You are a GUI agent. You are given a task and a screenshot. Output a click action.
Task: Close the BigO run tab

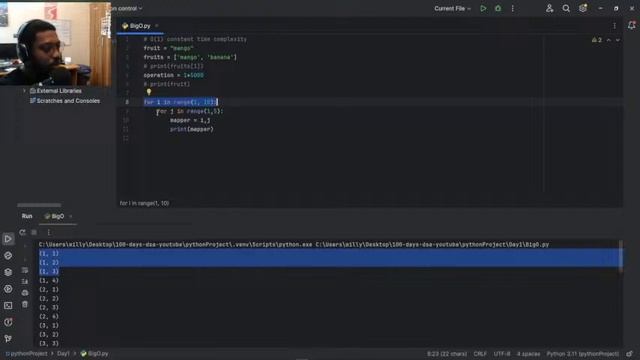[x=71, y=216]
